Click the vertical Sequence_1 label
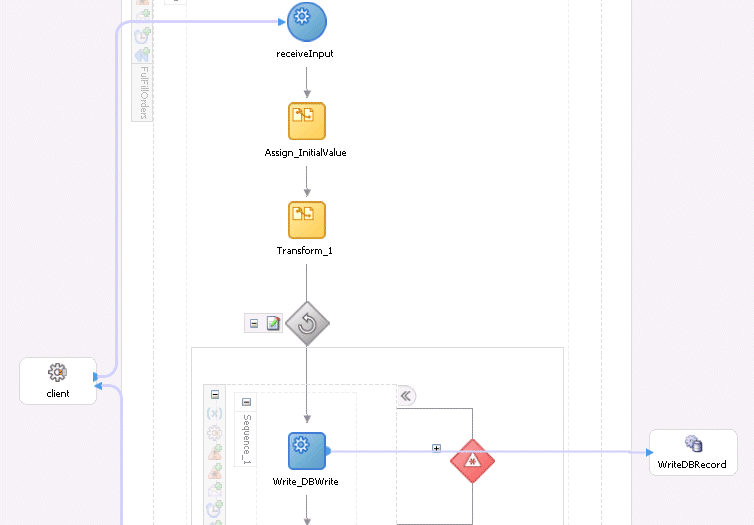The height and width of the screenshot is (525, 754). click(x=247, y=439)
